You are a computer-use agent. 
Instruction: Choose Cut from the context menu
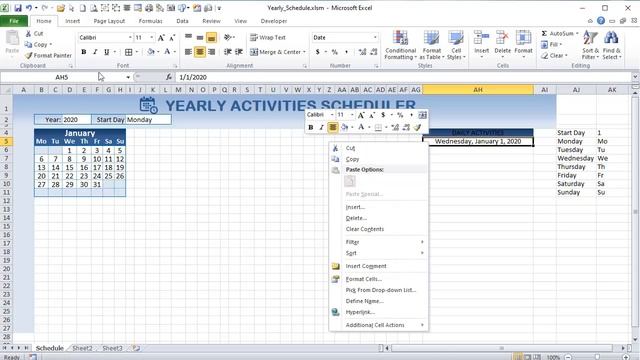pyautogui.click(x=379, y=148)
